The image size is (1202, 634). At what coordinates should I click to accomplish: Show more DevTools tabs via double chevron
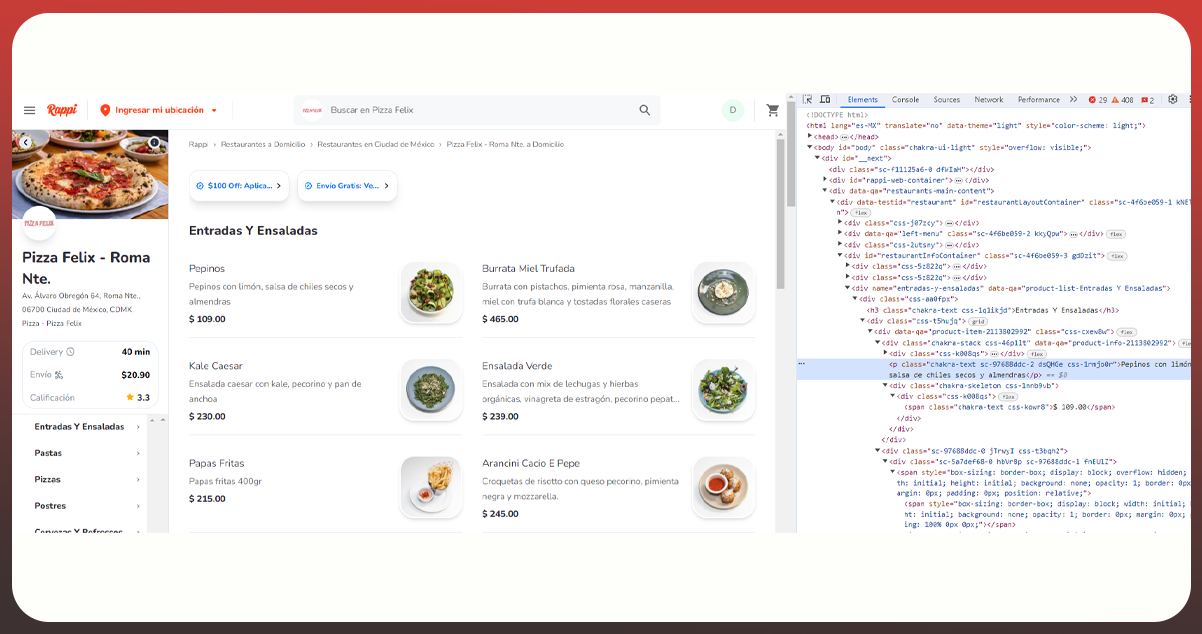[x=1073, y=100]
